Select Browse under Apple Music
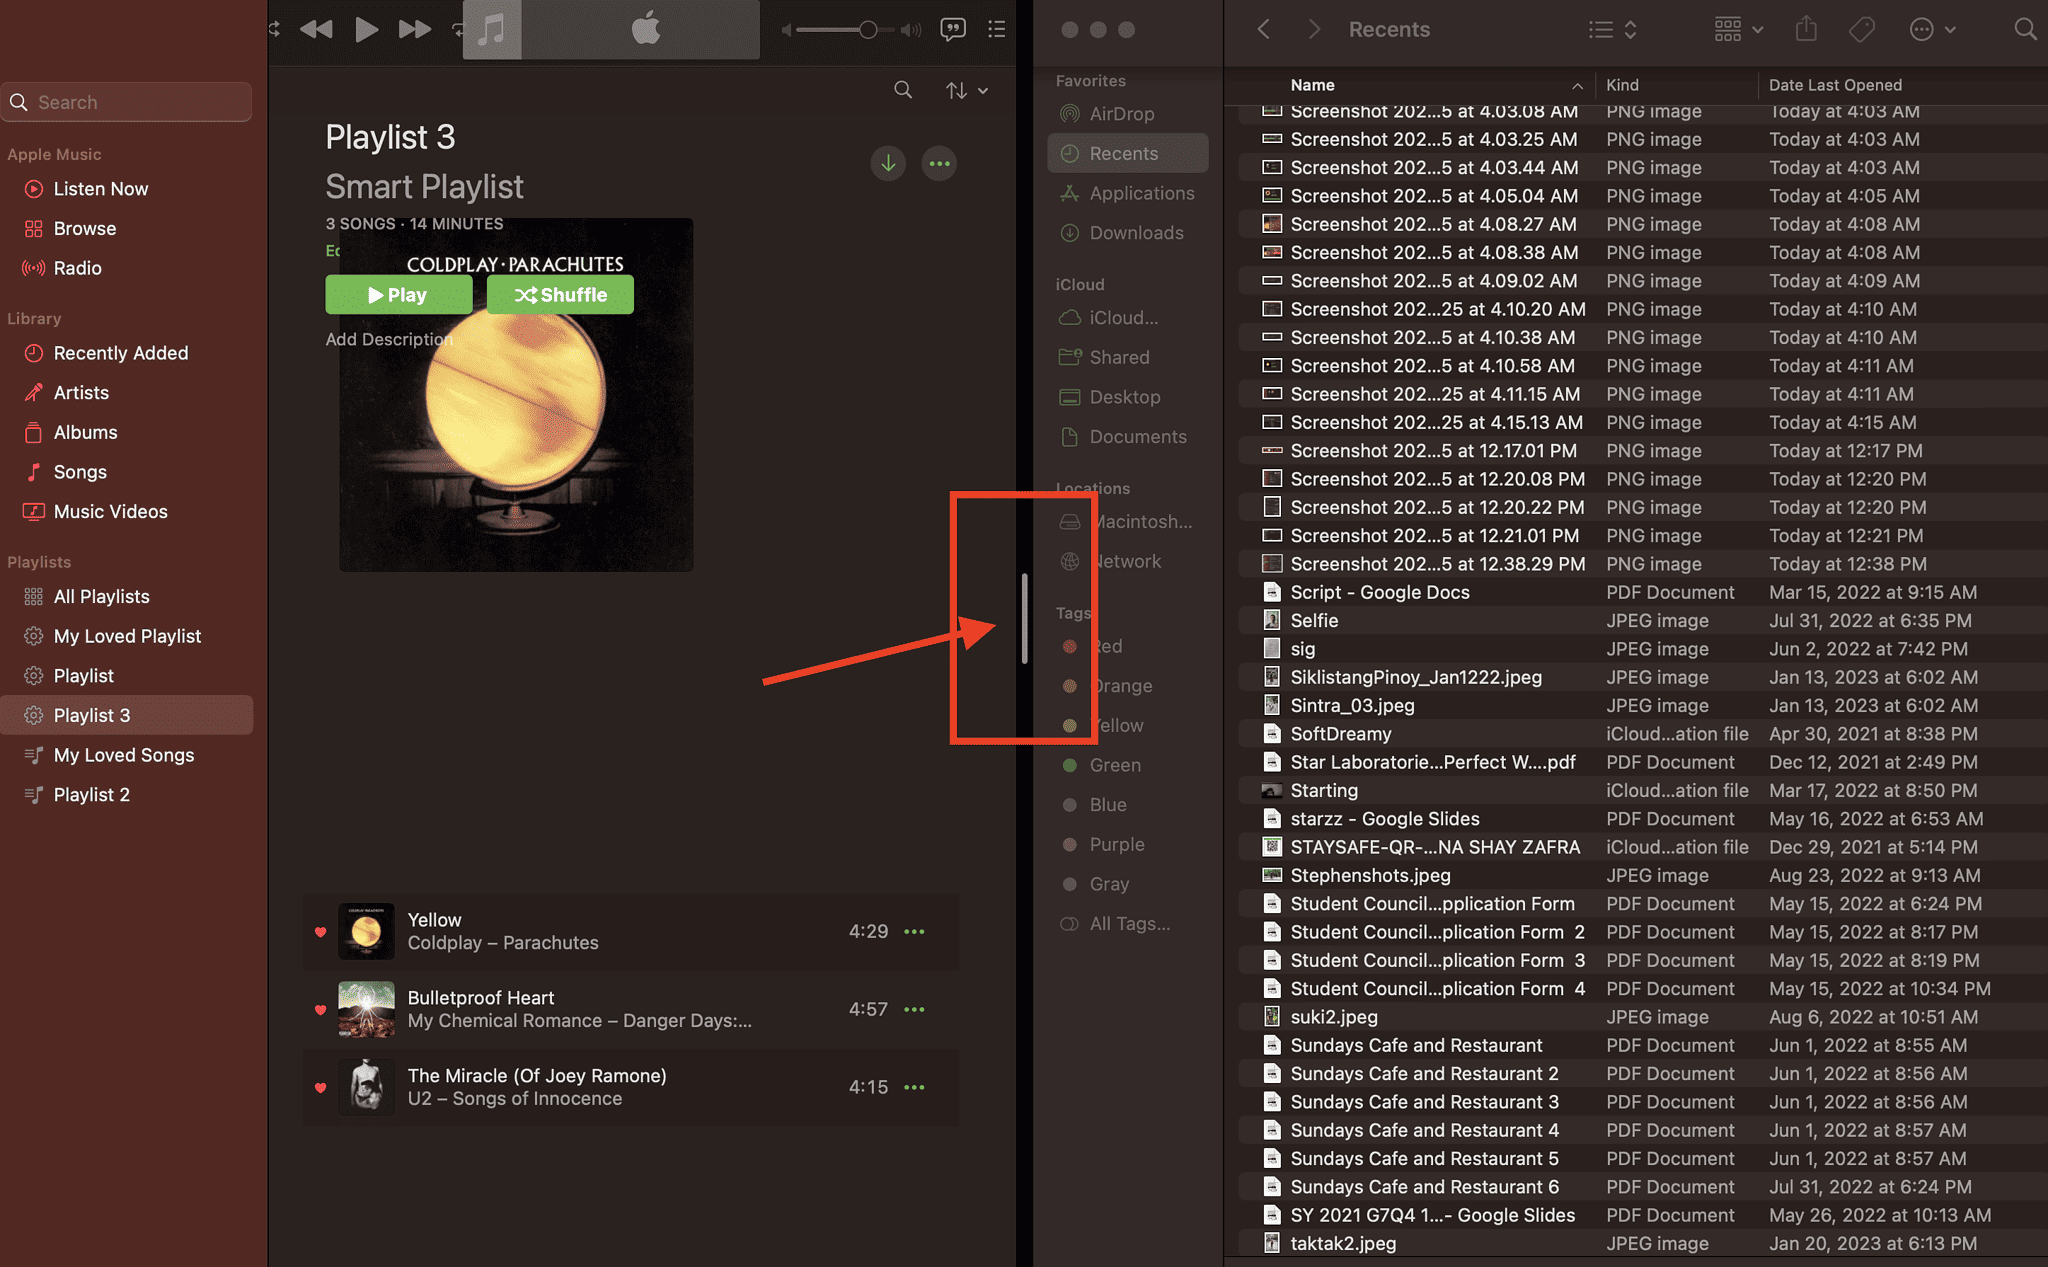This screenshot has width=2048, height=1267. pyautogui.click(x=83, y=228)
